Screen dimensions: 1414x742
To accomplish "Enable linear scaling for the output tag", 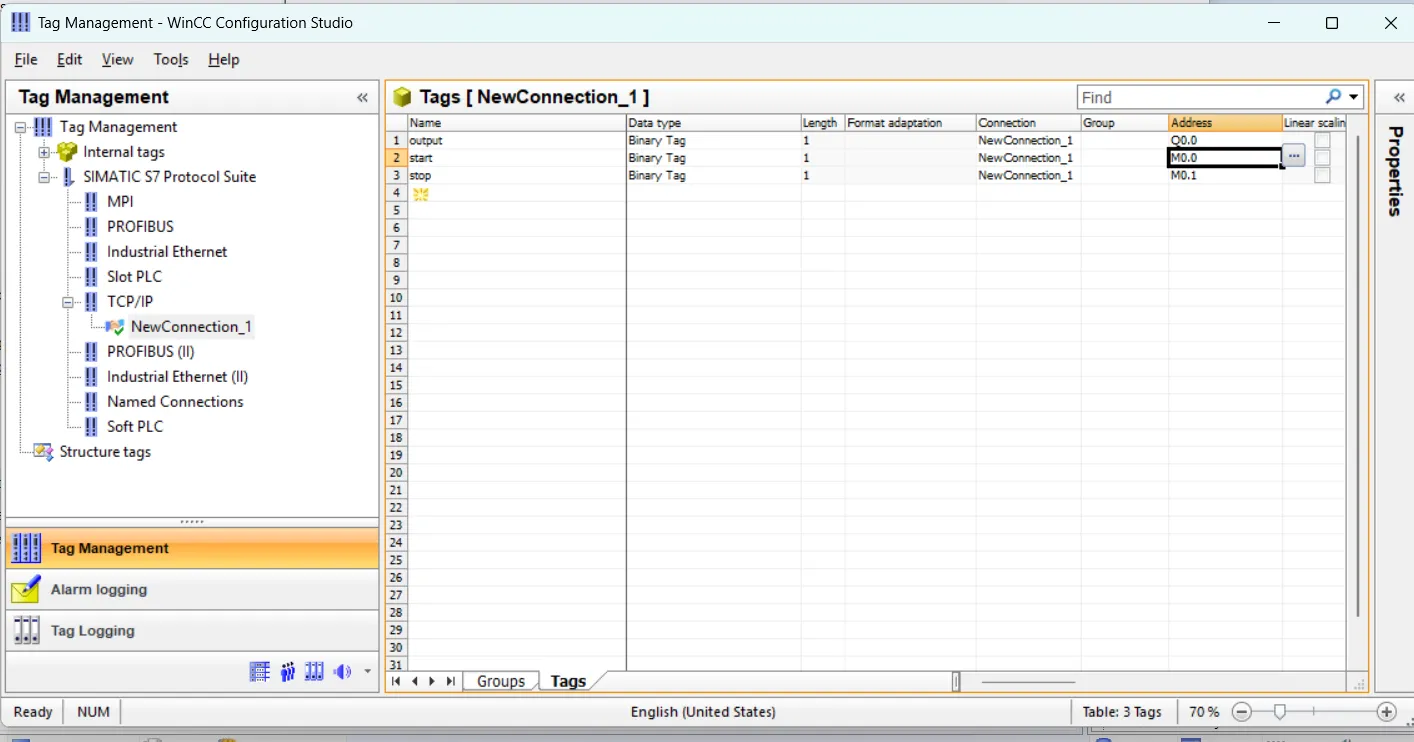I will (1322, 141).
